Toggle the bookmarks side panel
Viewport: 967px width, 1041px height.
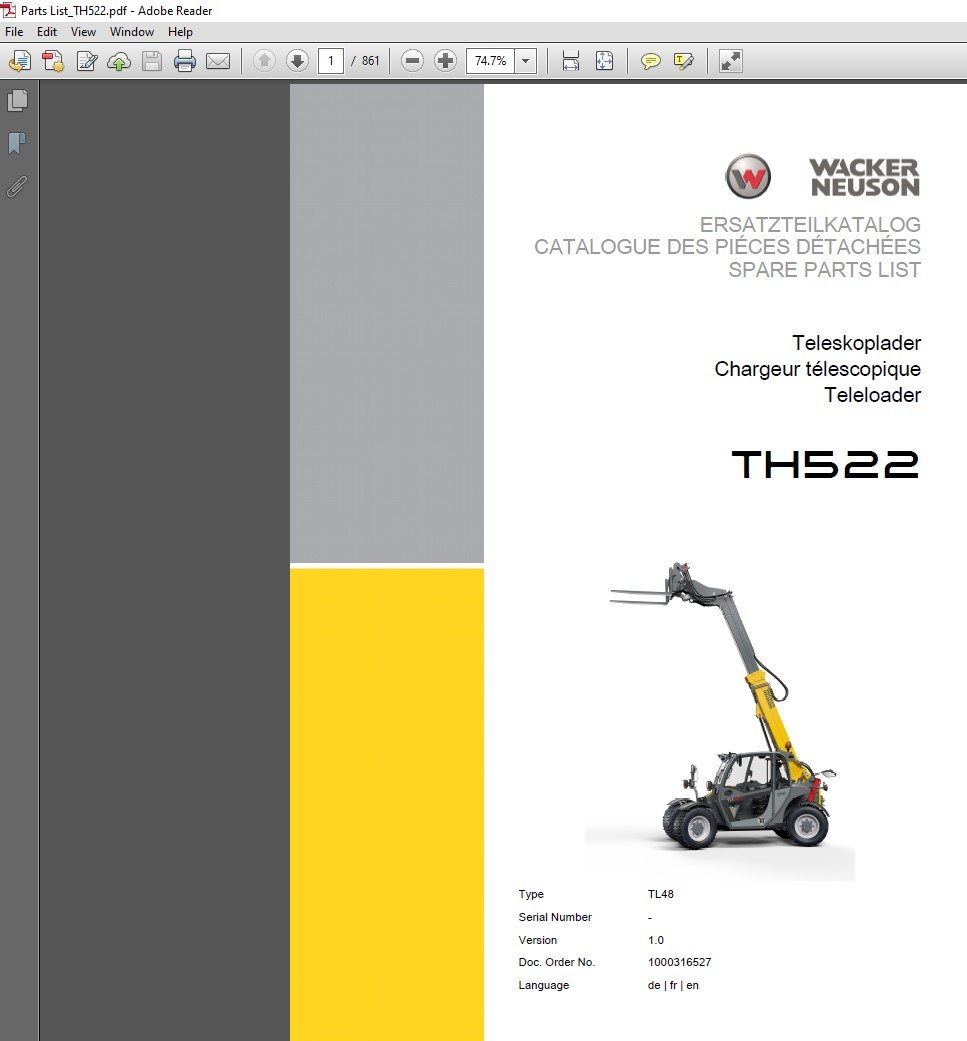point(17,144)
